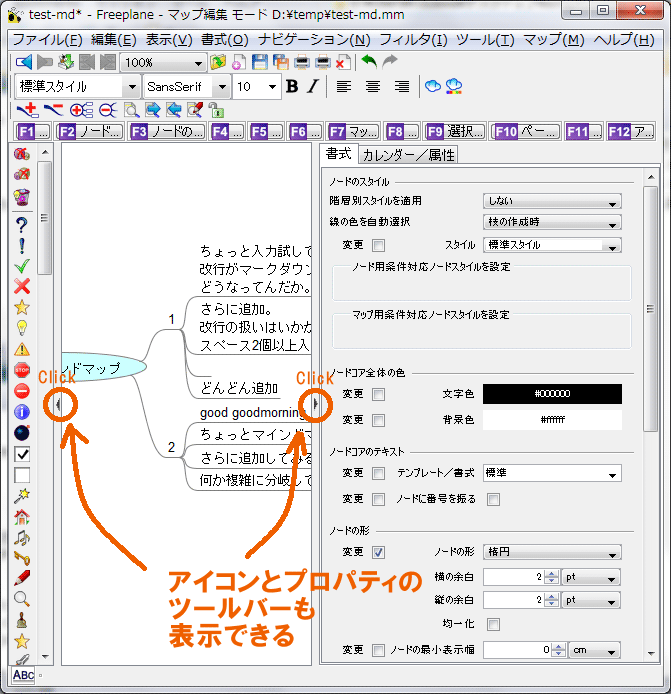The height and width of the screenshot is (694, 671).
Task: Toggle bold text formatting
Action: [292, 86]
